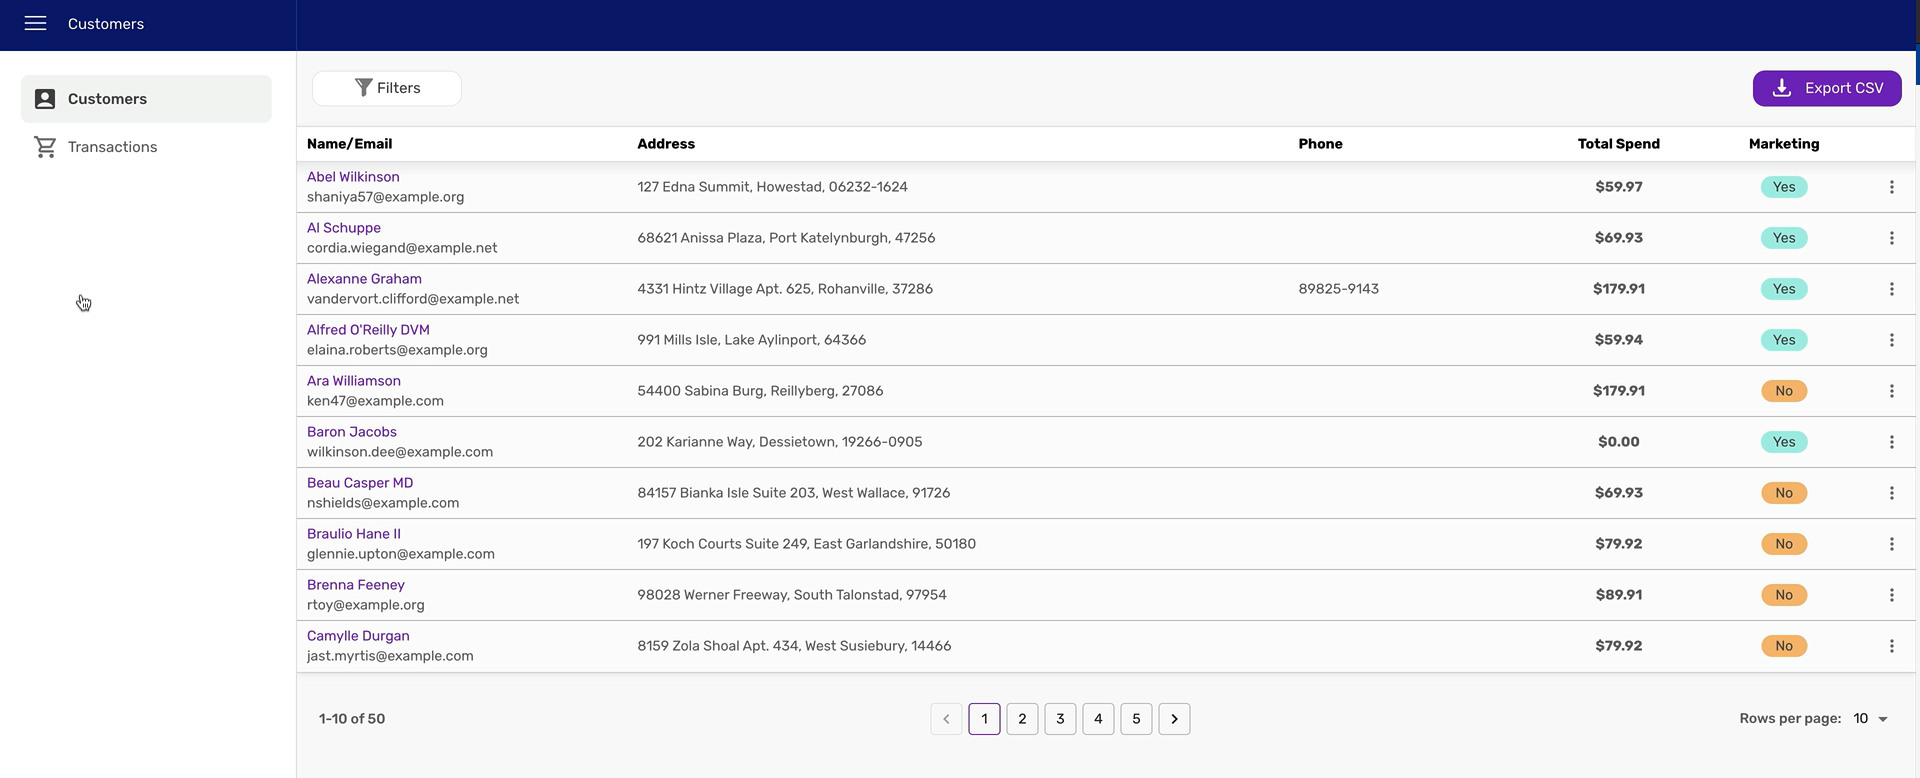Screen dimensions: 1920x778
Task: Click address 68621 Anissa Plaza, Port Katelynburgh
Action: pos(786,238)
